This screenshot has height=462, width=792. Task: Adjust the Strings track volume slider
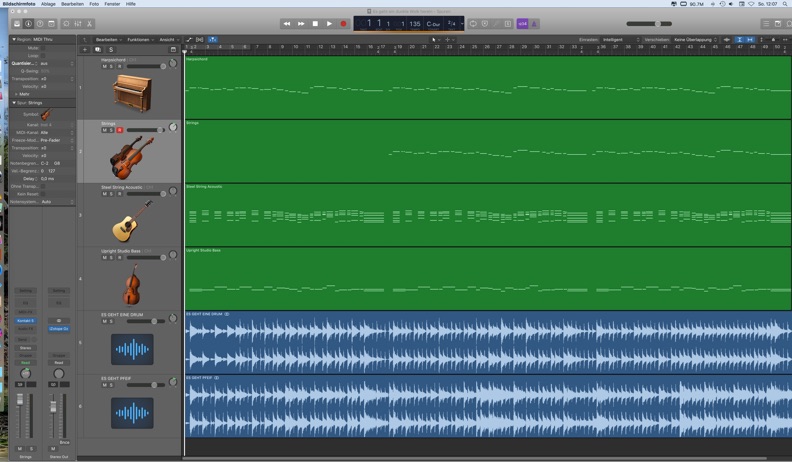[145, 130]
